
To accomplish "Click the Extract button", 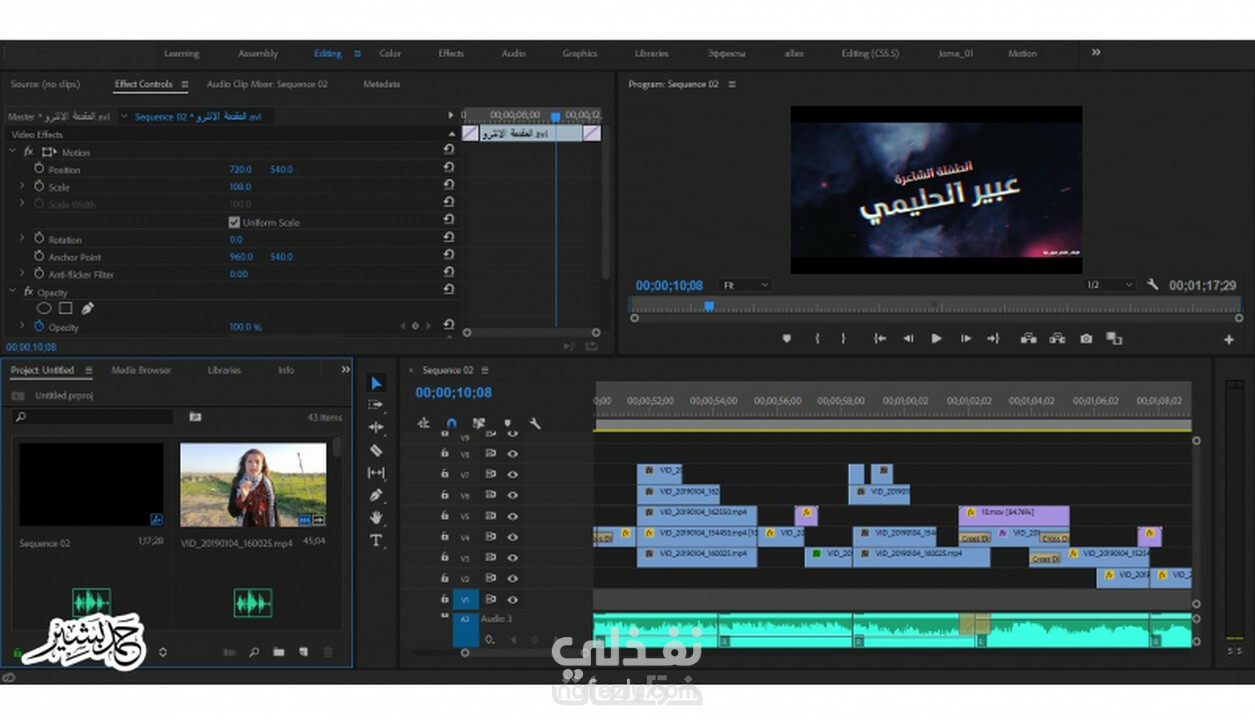I will pos(1057,339).
